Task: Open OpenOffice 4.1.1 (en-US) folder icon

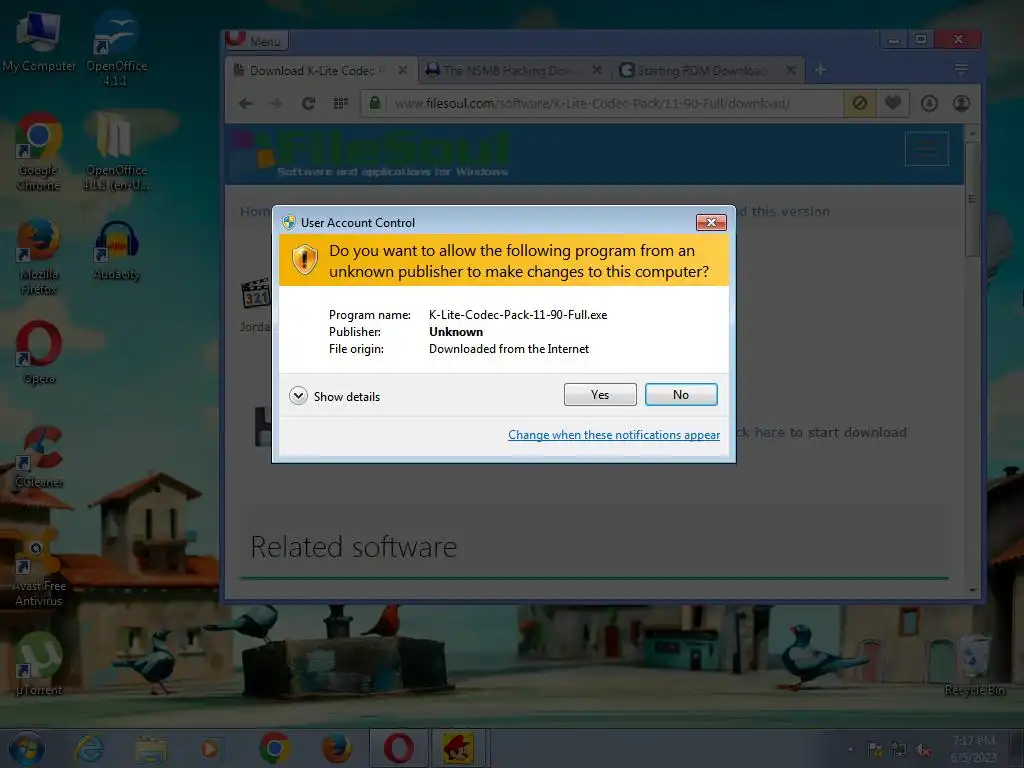Action: click(116, 152)
